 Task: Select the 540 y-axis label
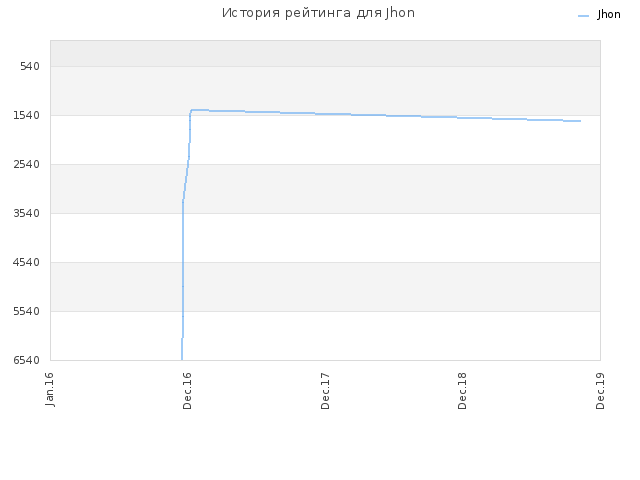click(x=30, y=66)
